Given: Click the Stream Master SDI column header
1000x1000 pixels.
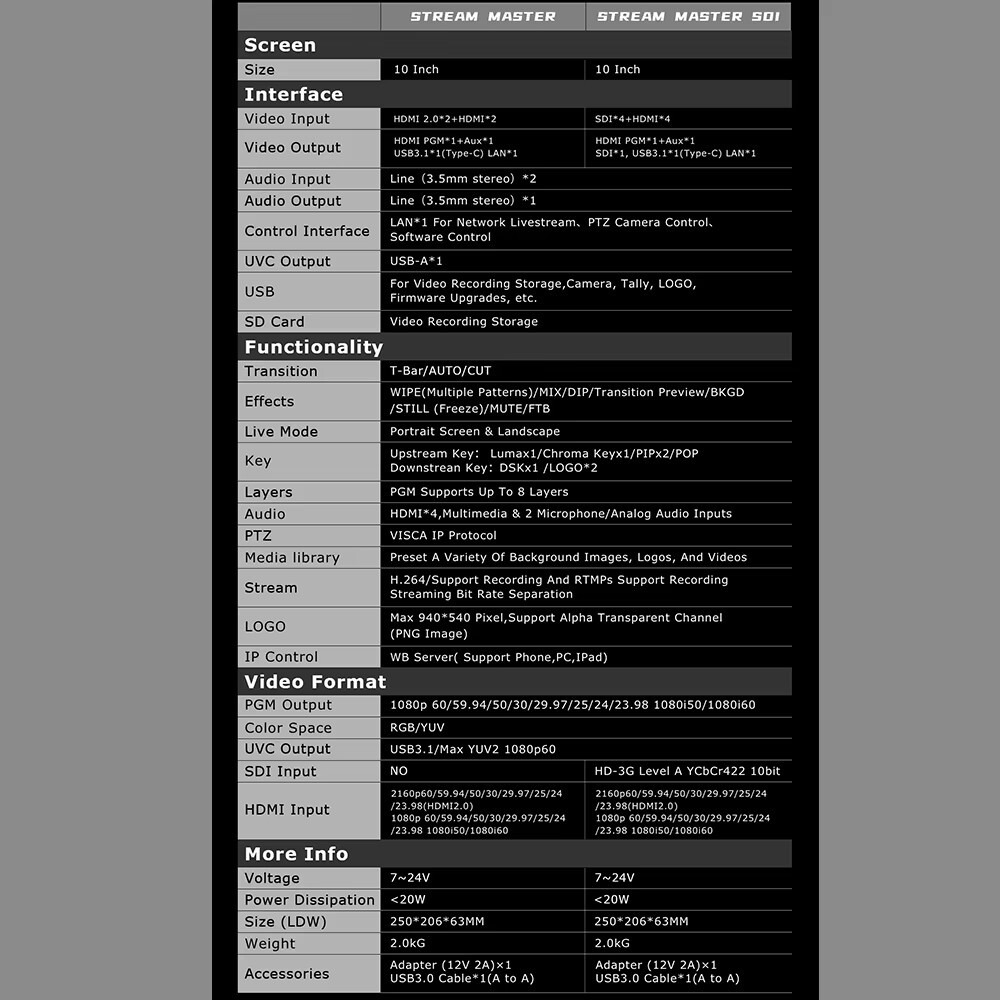Looking at the screenshot, I should (x=687, y=16).
